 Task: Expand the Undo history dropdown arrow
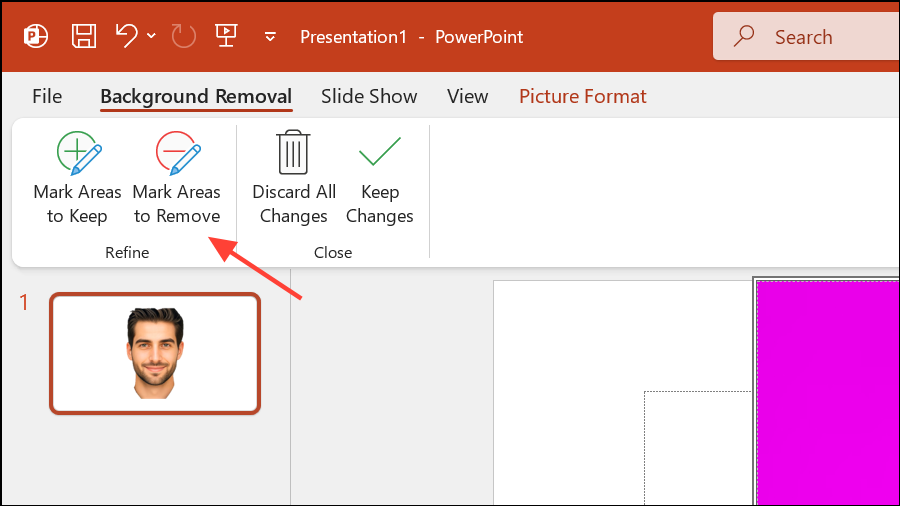pyautogui.click(x=151, y=37)
